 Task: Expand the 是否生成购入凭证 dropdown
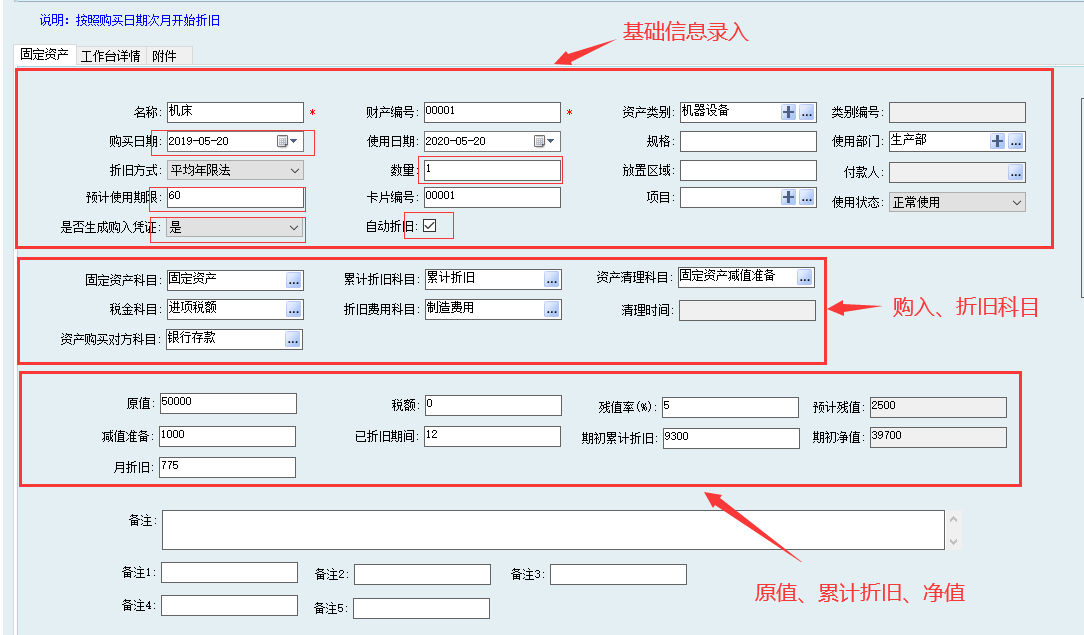(x=294, y=228)
